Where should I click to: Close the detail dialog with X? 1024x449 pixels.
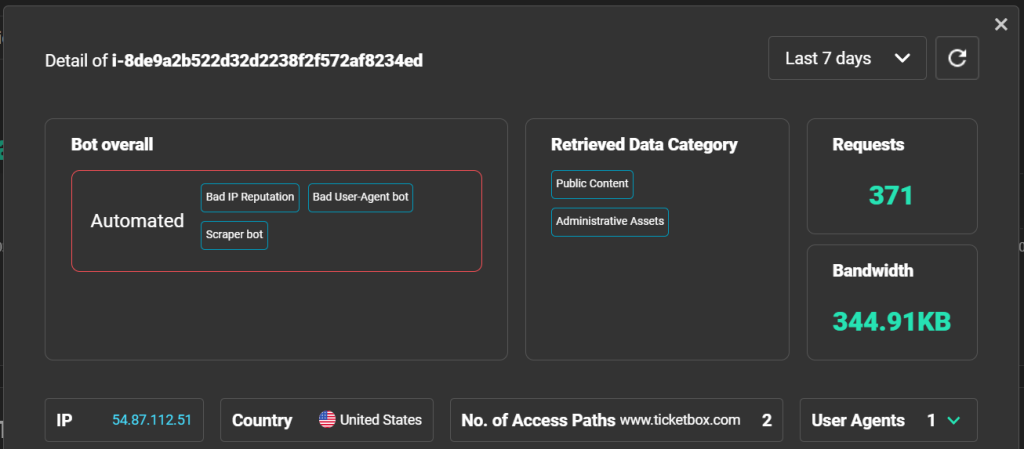coord(1001,24)
